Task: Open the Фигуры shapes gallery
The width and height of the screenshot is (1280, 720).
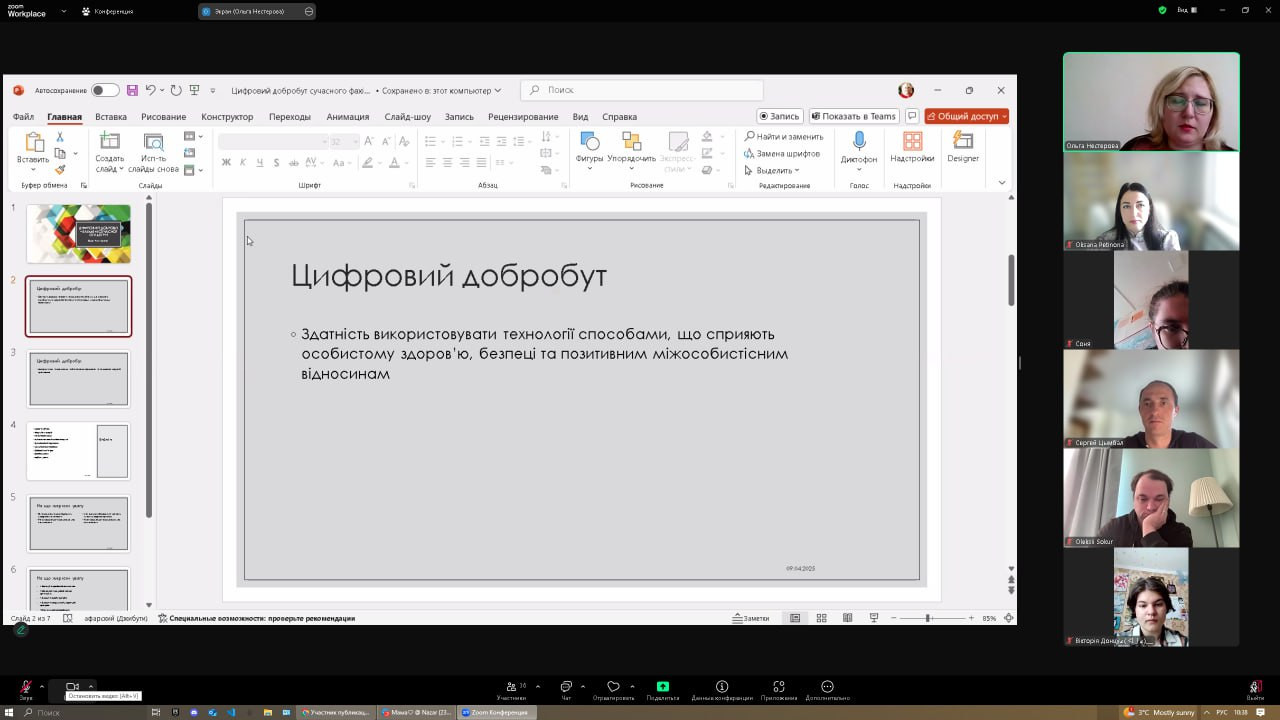Action: (589, 146)
